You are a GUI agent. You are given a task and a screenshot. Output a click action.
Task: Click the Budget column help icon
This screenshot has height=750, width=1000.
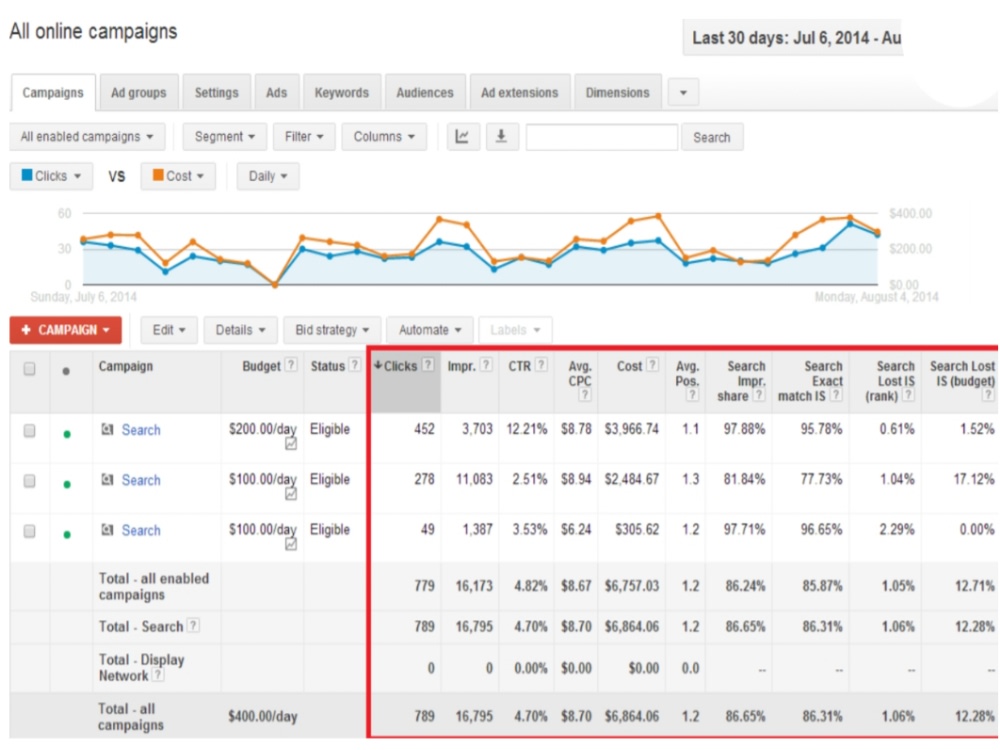291,365
